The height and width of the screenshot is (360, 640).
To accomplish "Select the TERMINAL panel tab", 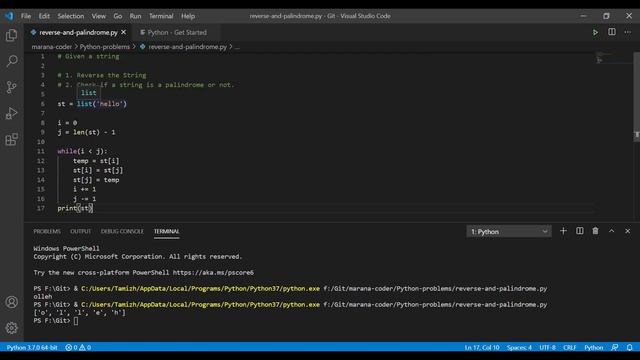I will [x=167, y=231].
